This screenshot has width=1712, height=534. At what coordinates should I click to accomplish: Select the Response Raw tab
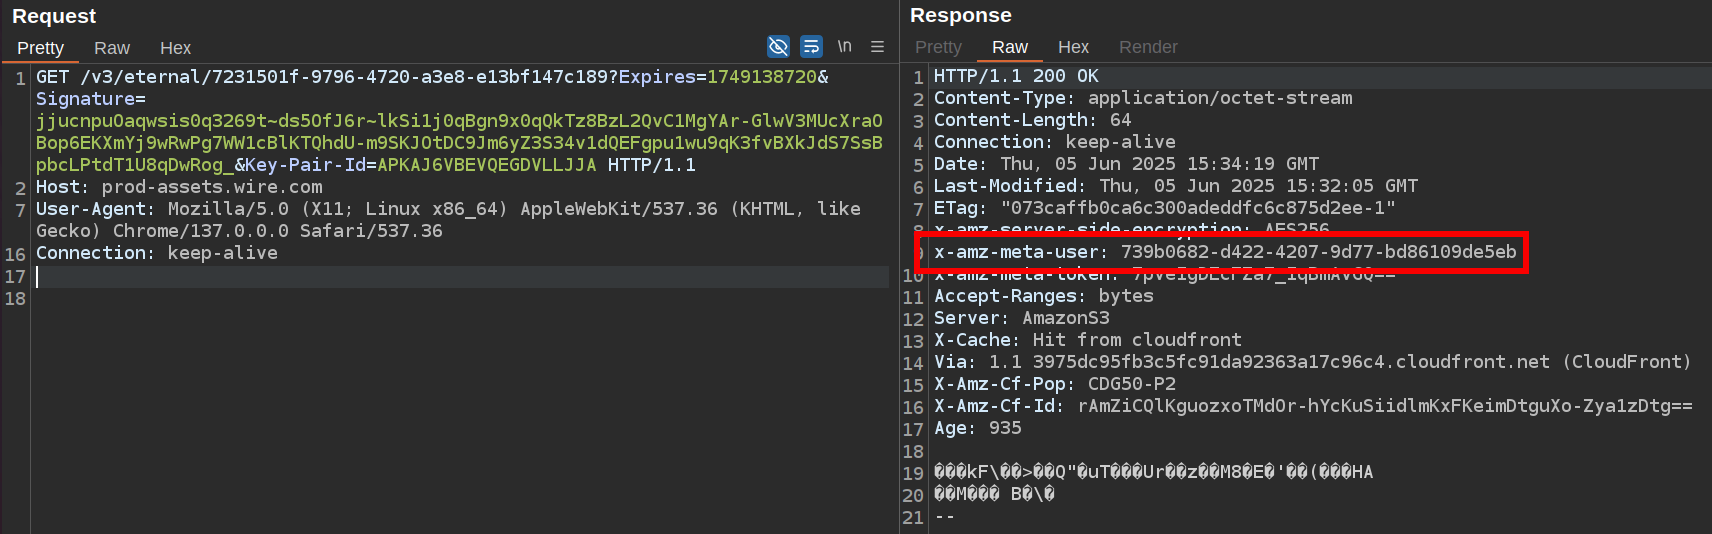click(1009, 47)
